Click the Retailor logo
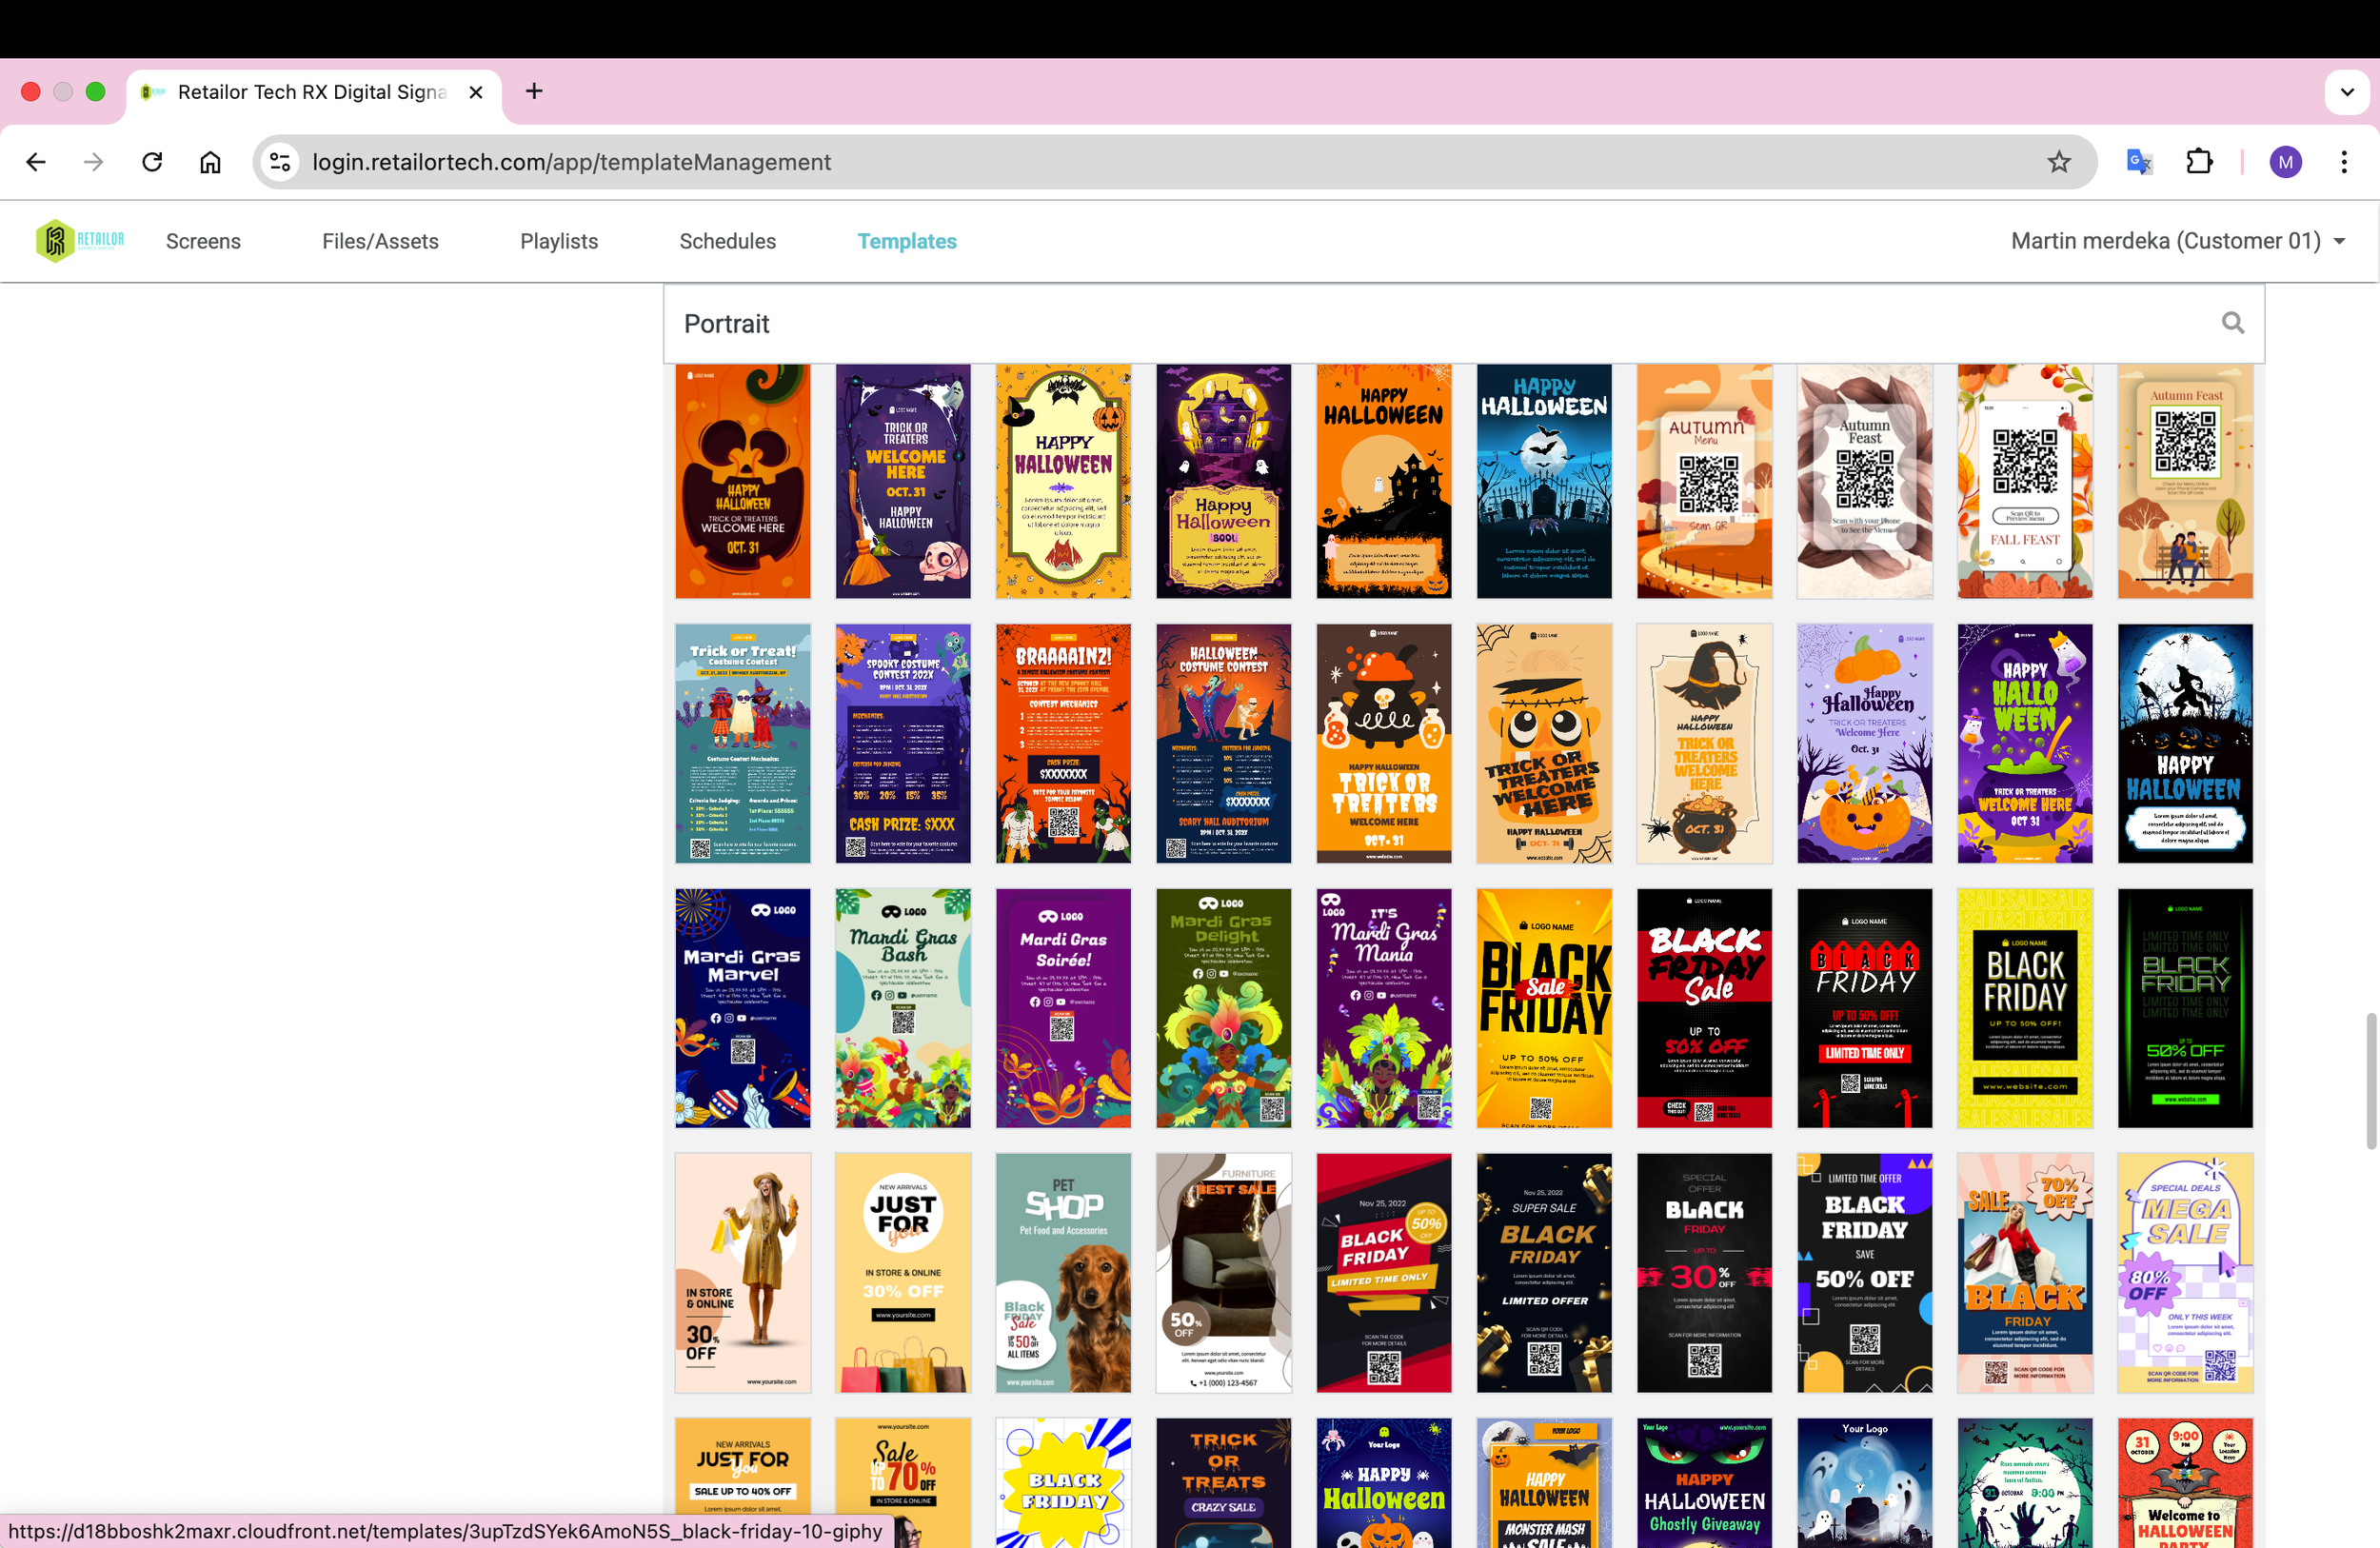Image resolution: width=2380 pixels, height=1548 pixels. (79, 239)
